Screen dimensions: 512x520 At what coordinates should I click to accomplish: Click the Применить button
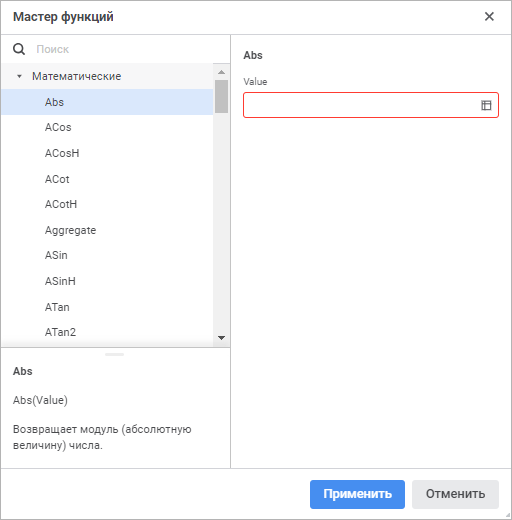(357, 494)
